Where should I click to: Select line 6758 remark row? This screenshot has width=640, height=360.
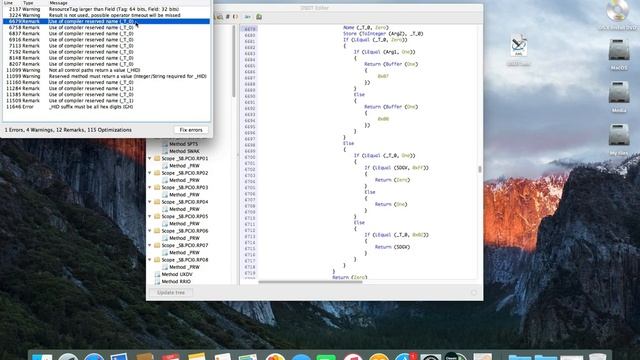click(x=106, y=27)
